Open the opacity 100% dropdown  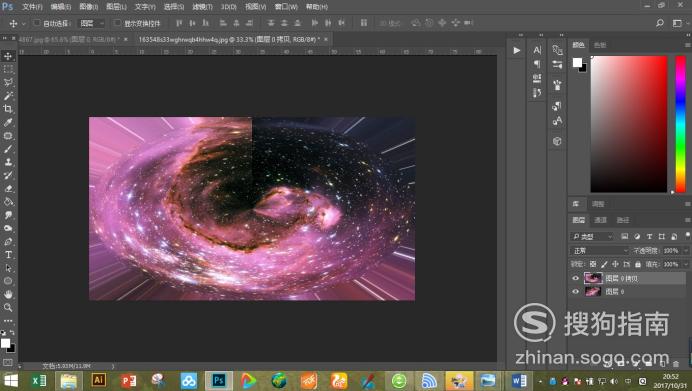[686, 251]
